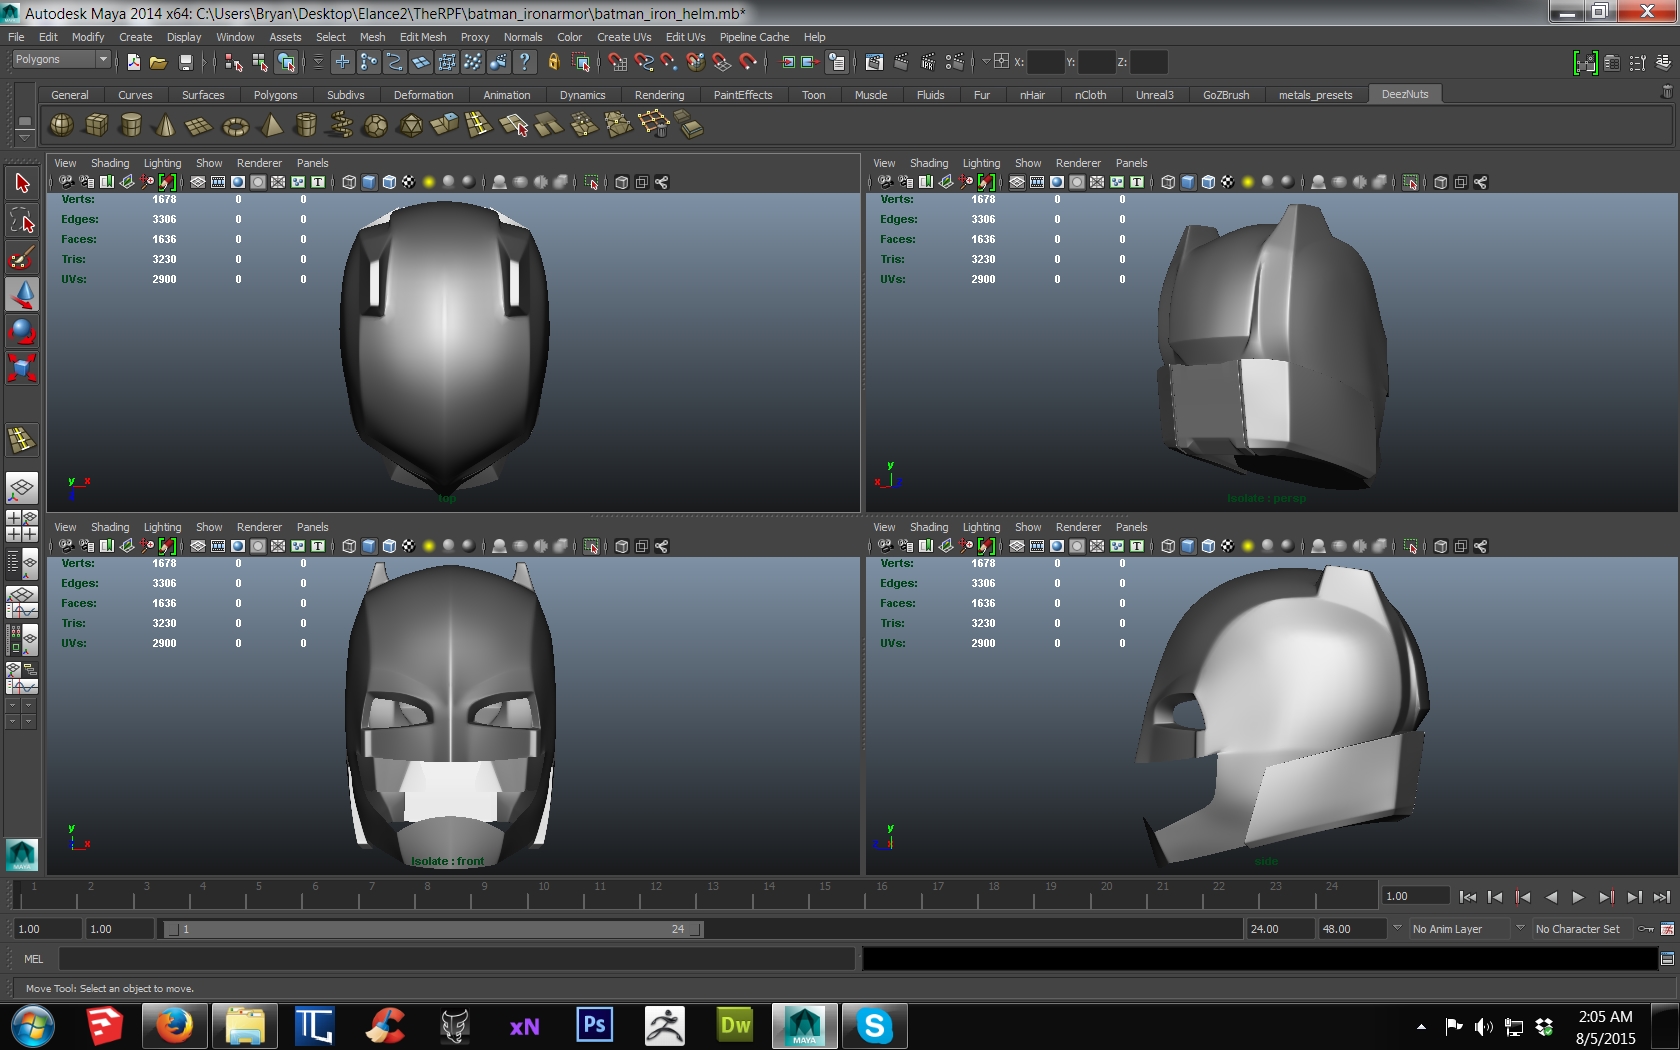Toggle the Auto Keyframe key button
1680x1050 pixels.
click(1645, 929)
